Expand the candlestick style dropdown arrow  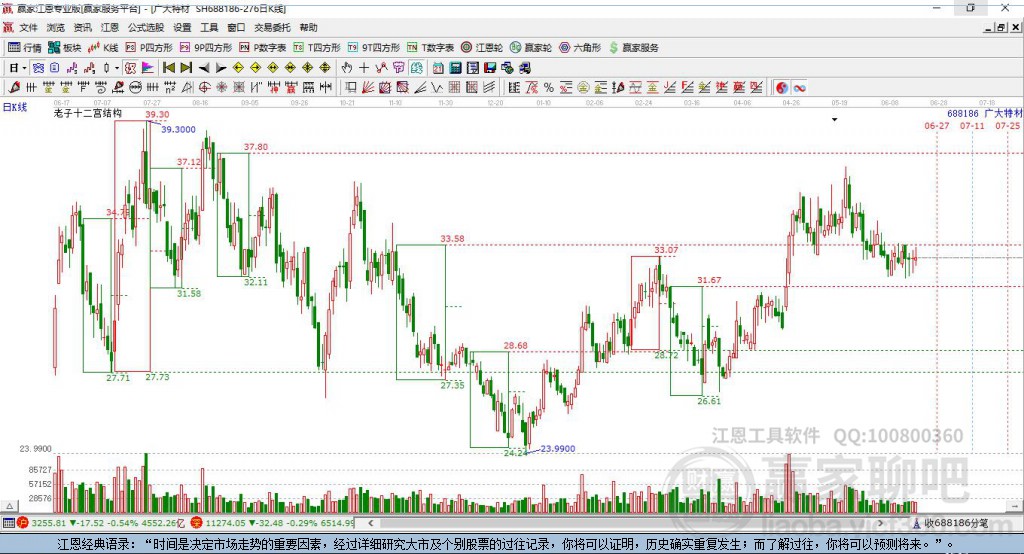click(116, 68)
